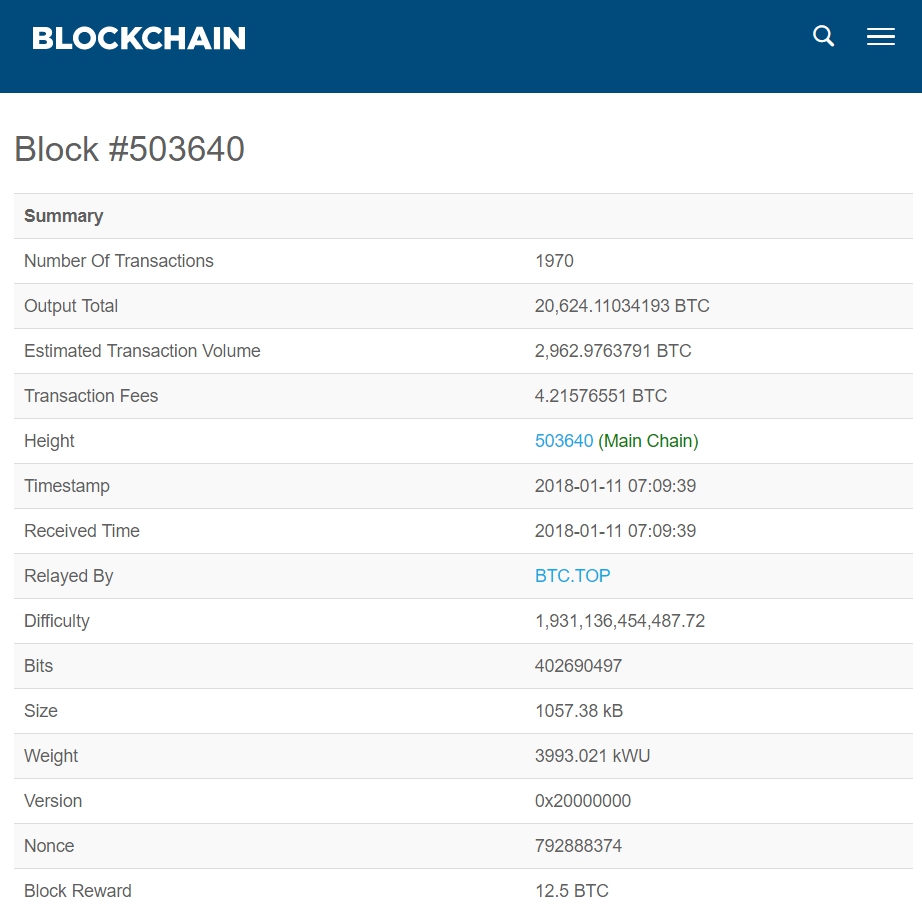Image resolution: width=922 pixels, height=912 pixels.
Task: Select the Nonce value 792888374
Action: pyautogui.click(x=578, y=846)
